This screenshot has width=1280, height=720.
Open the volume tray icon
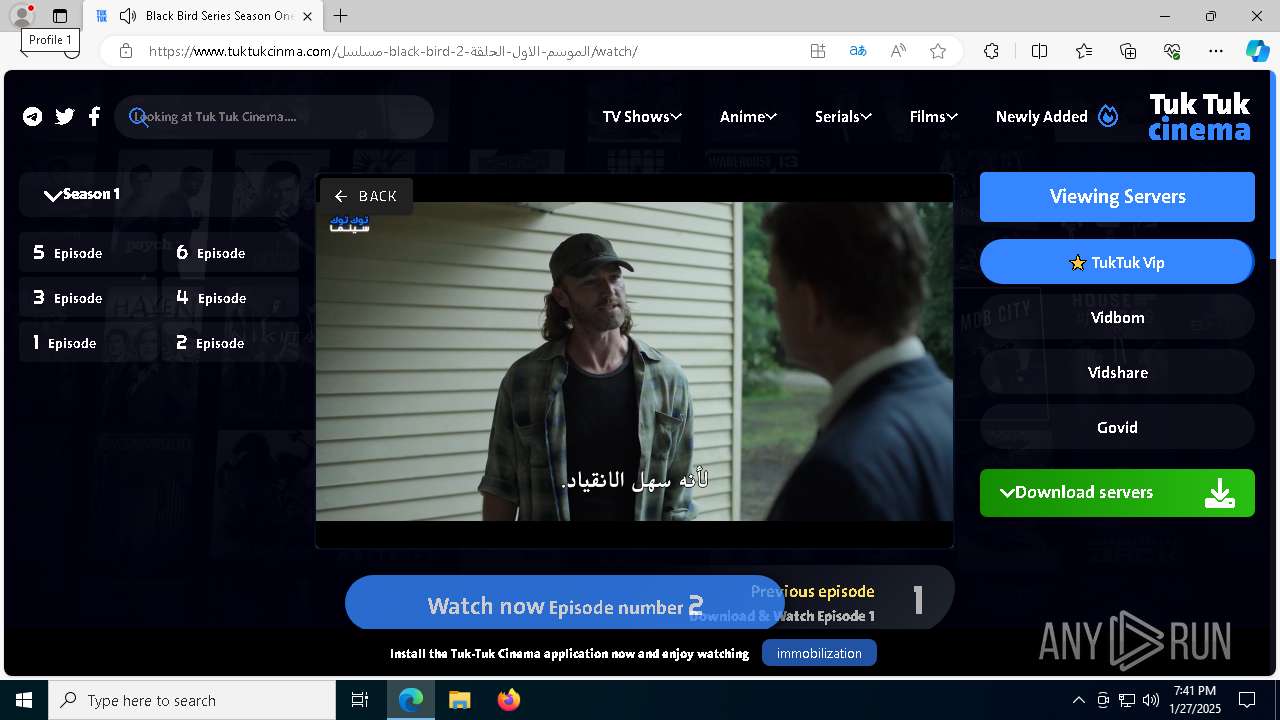1151,700
